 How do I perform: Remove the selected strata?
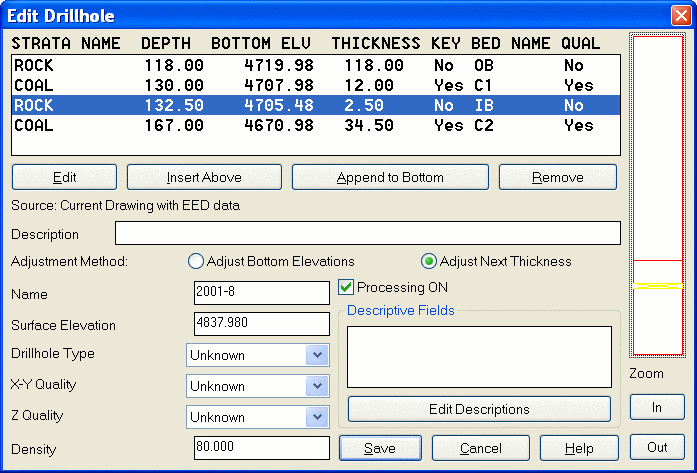click(557, 177)
